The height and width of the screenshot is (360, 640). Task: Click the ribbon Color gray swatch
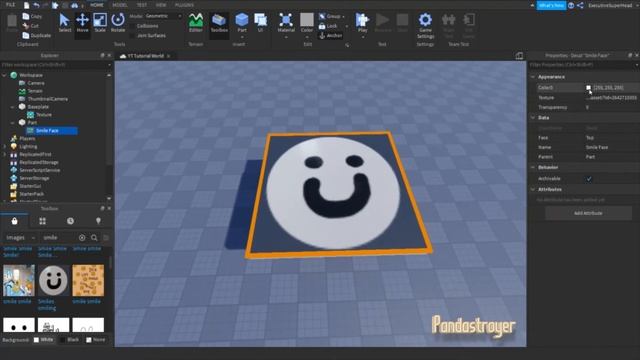pyautogui.click(x=307, y=20)
